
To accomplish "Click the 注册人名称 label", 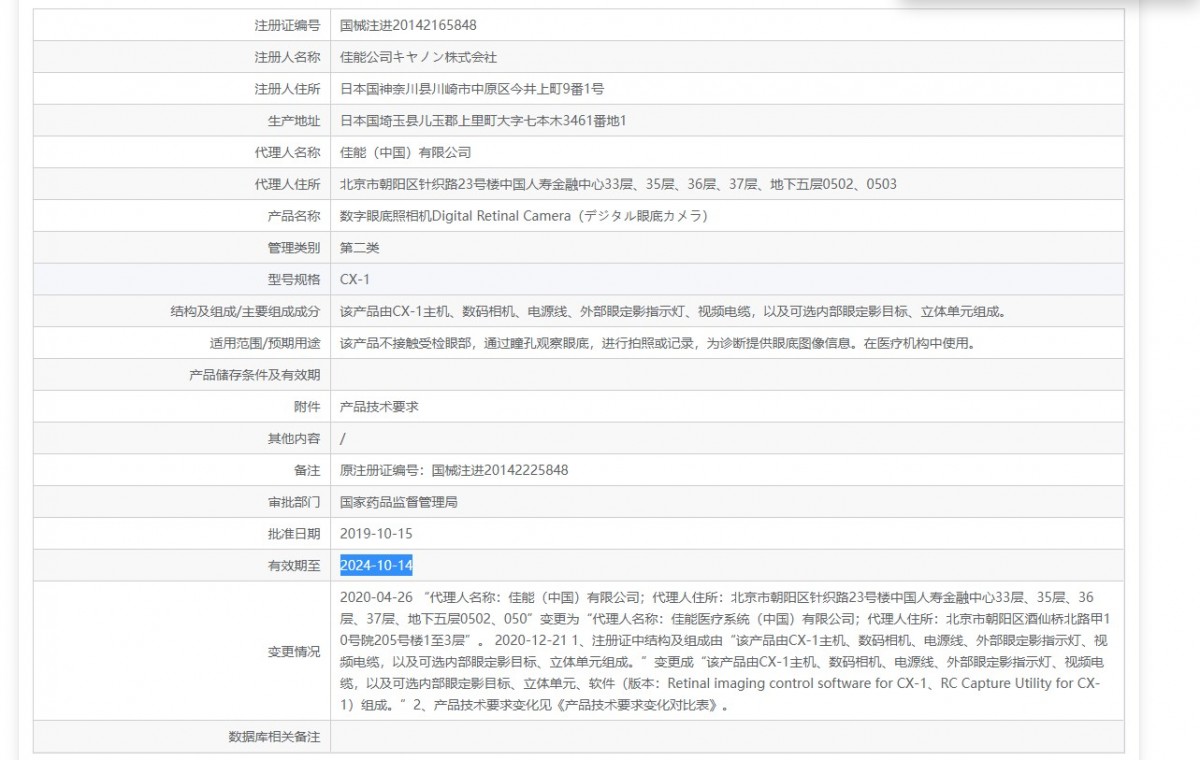I will pyautogui.click(x=288, y=57).
